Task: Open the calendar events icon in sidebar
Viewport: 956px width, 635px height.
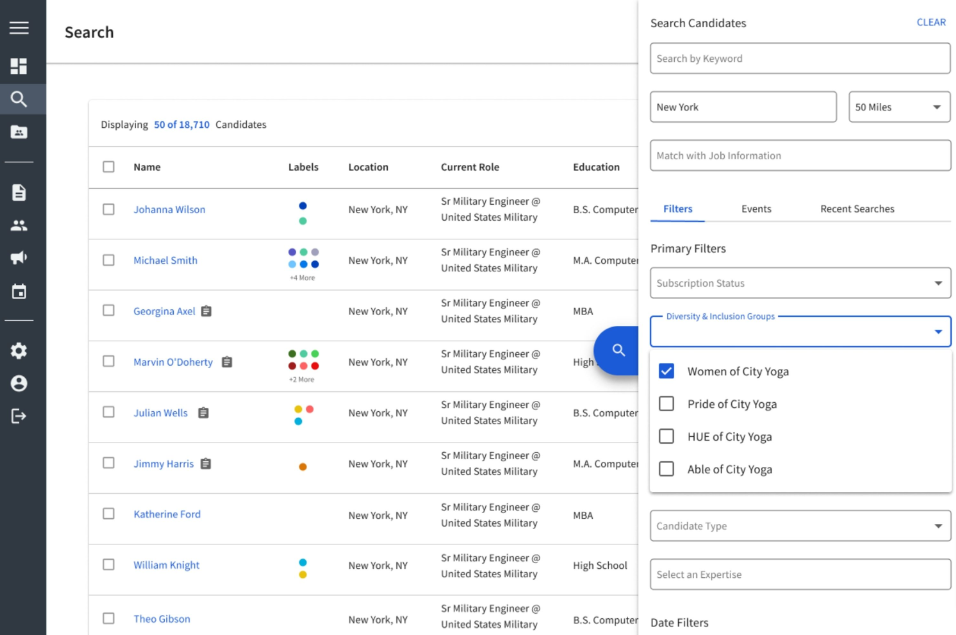Action: pyautogui.click(x=19, y=291)
